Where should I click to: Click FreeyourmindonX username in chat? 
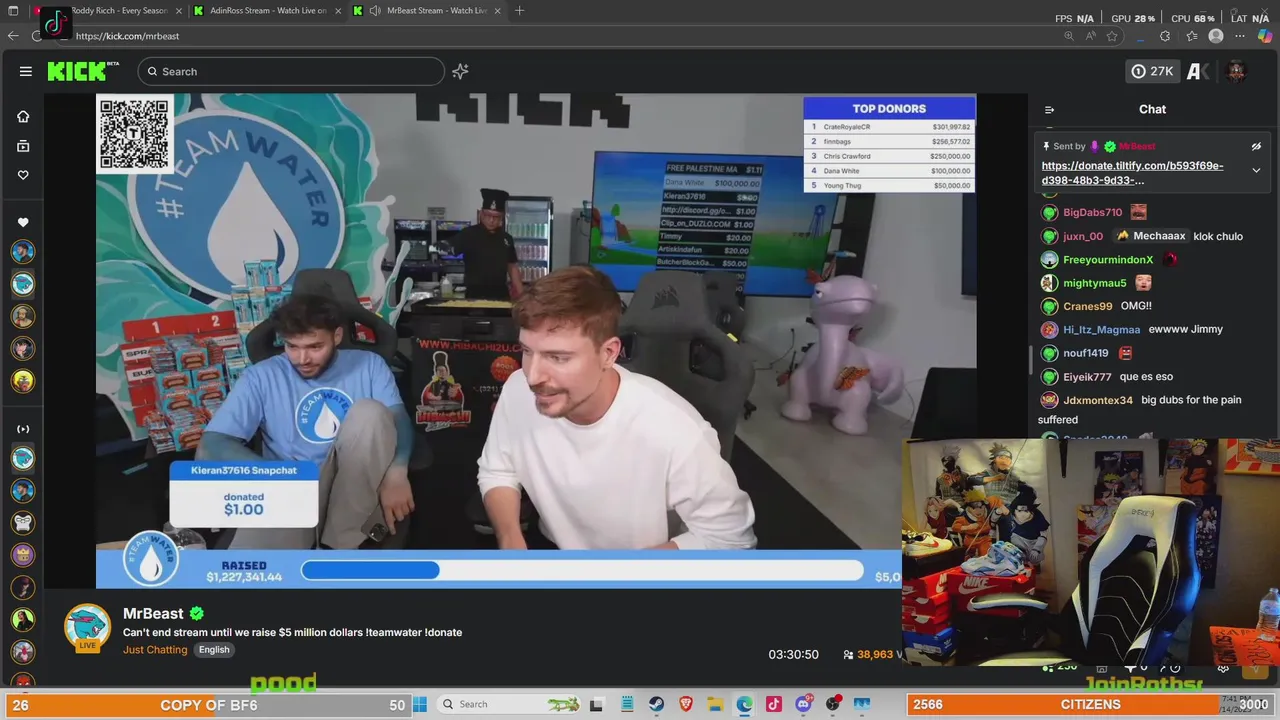(x=1108, y=259)
